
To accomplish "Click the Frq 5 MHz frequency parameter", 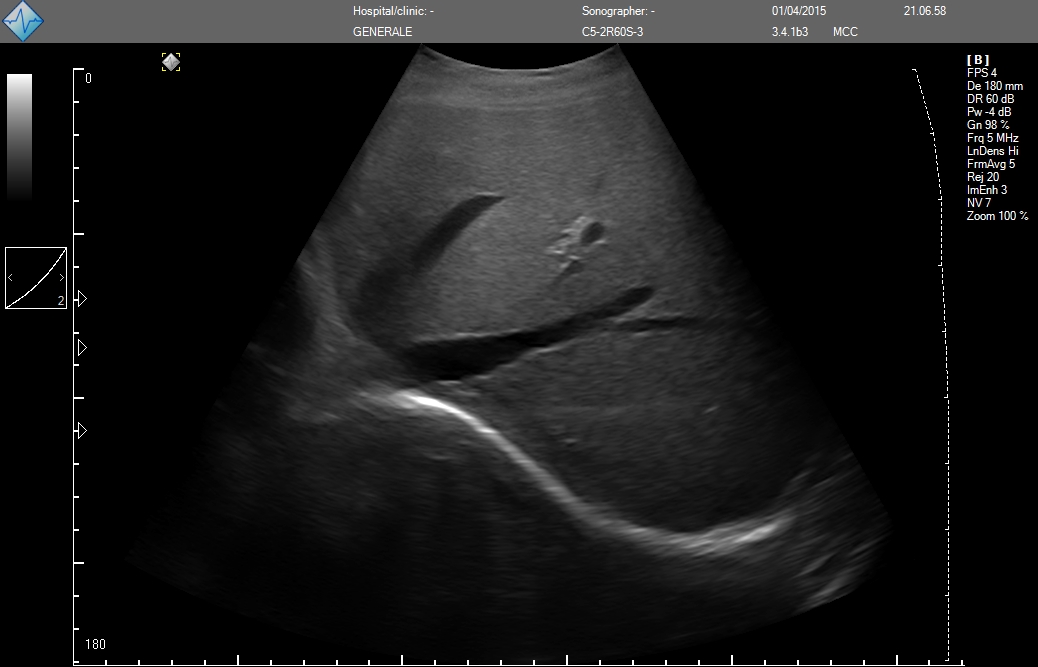I will point(992,138).
